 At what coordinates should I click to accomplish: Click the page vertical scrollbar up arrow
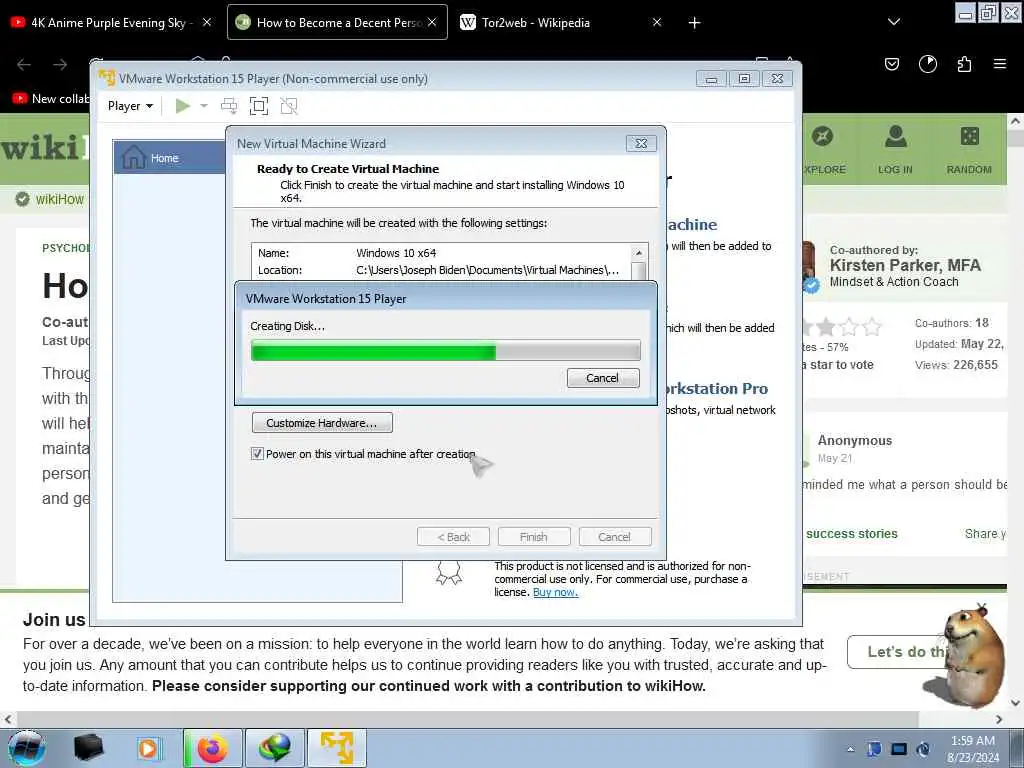pos(1015,121)
